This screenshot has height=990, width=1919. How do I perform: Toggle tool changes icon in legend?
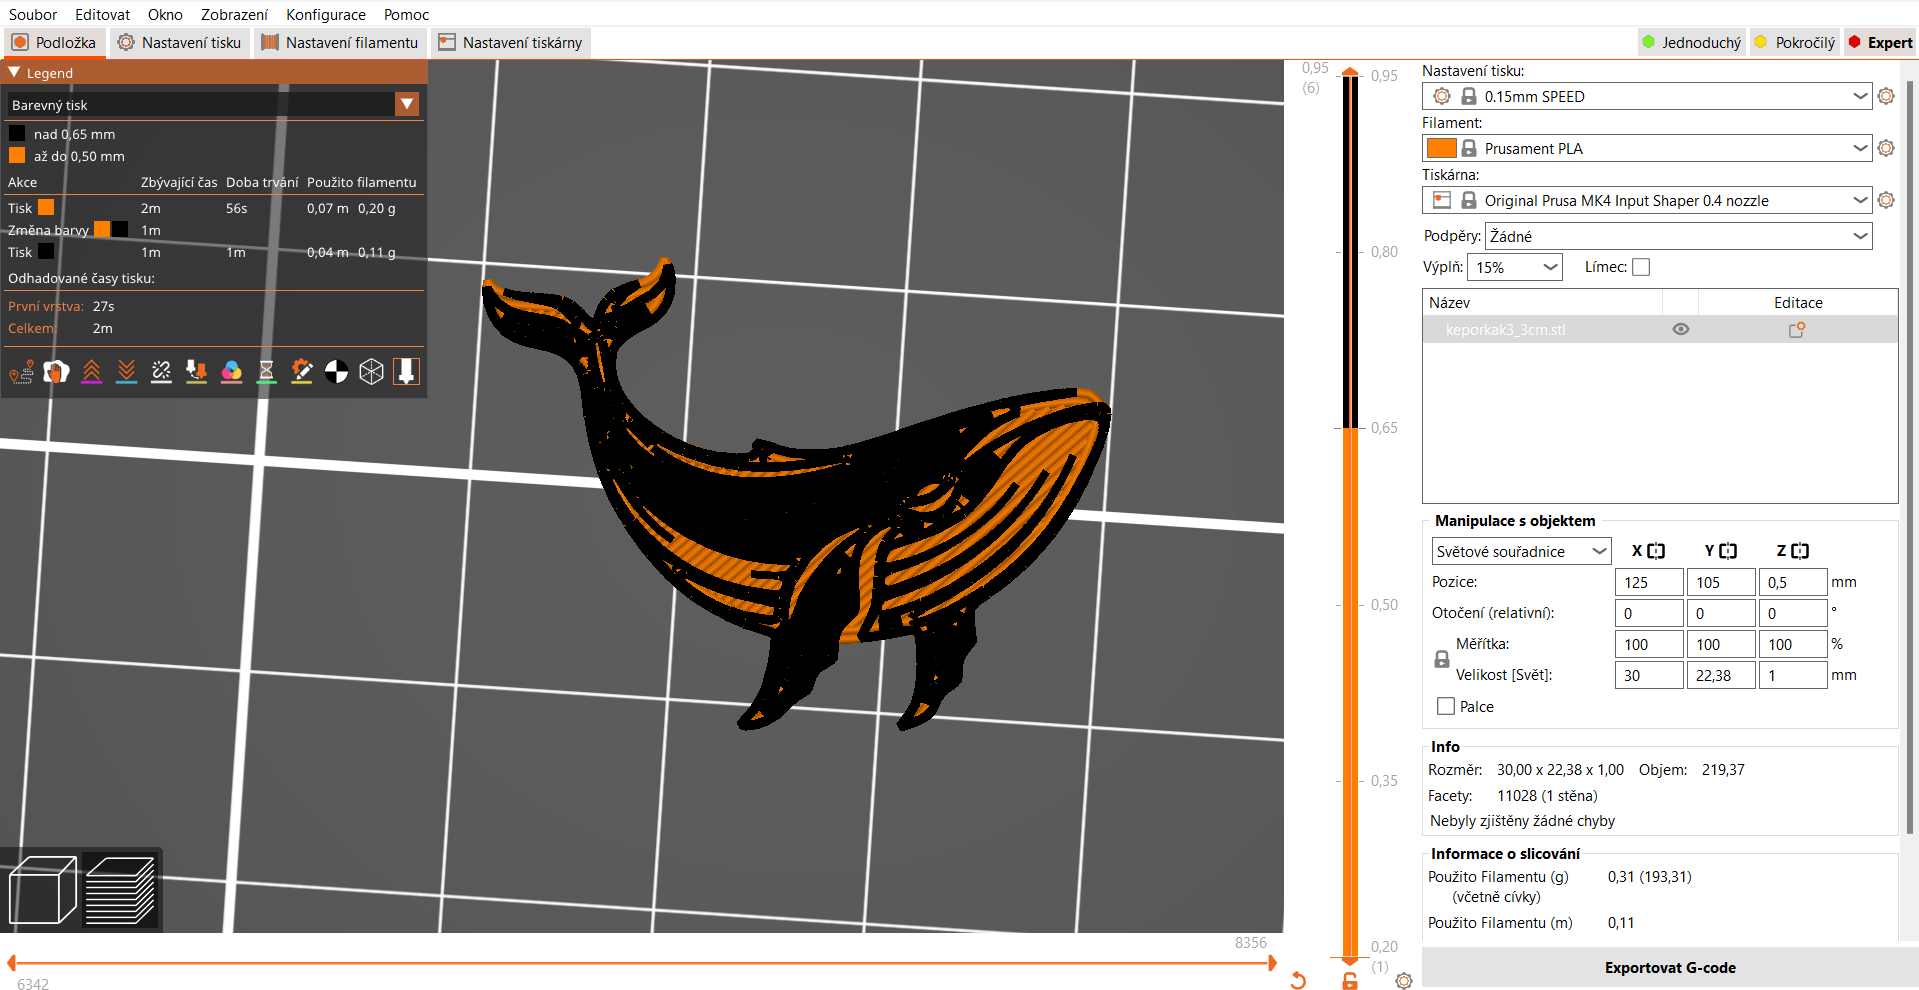[x=196, y=372]
